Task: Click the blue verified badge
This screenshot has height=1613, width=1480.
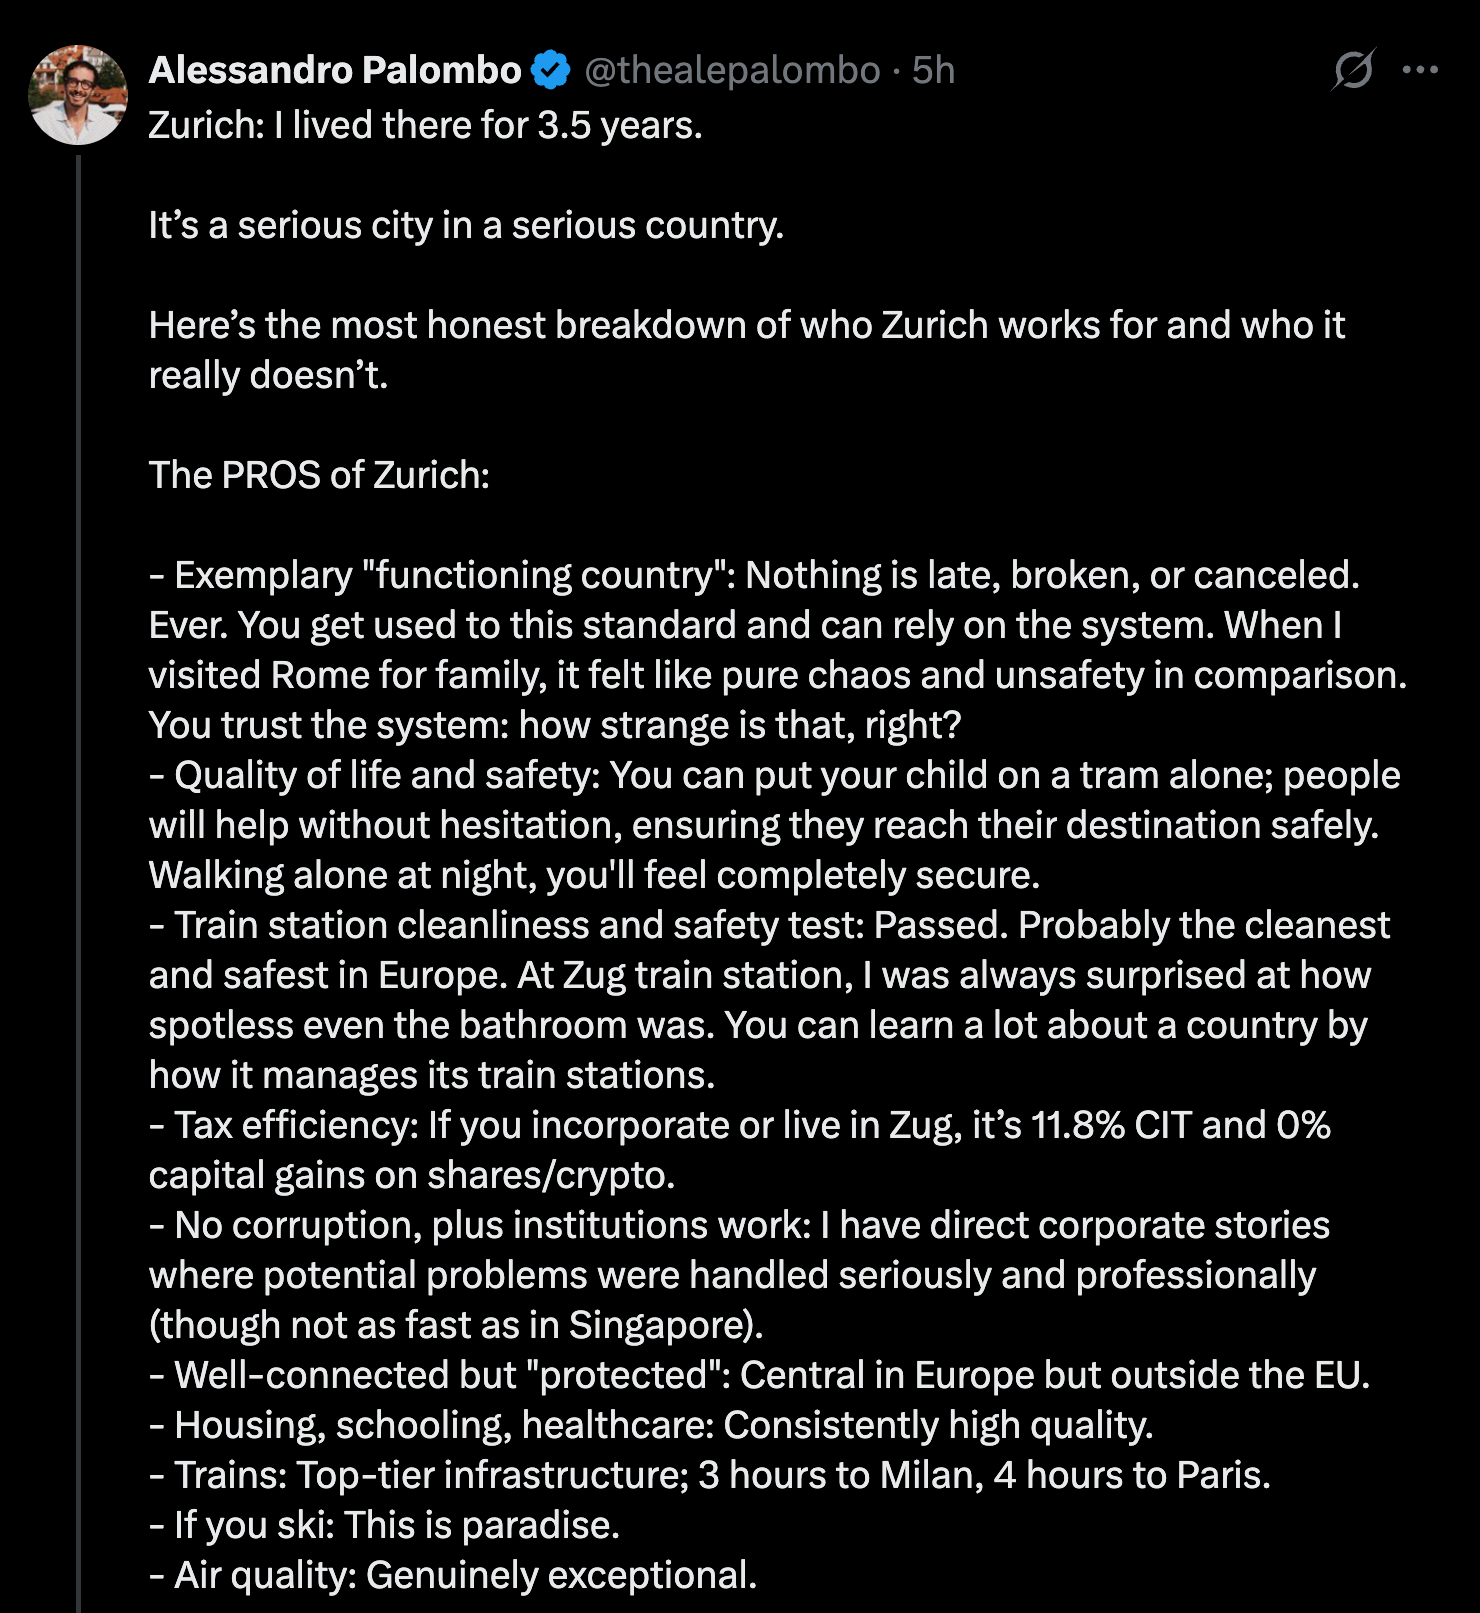Action: click(x=550, y=70)
